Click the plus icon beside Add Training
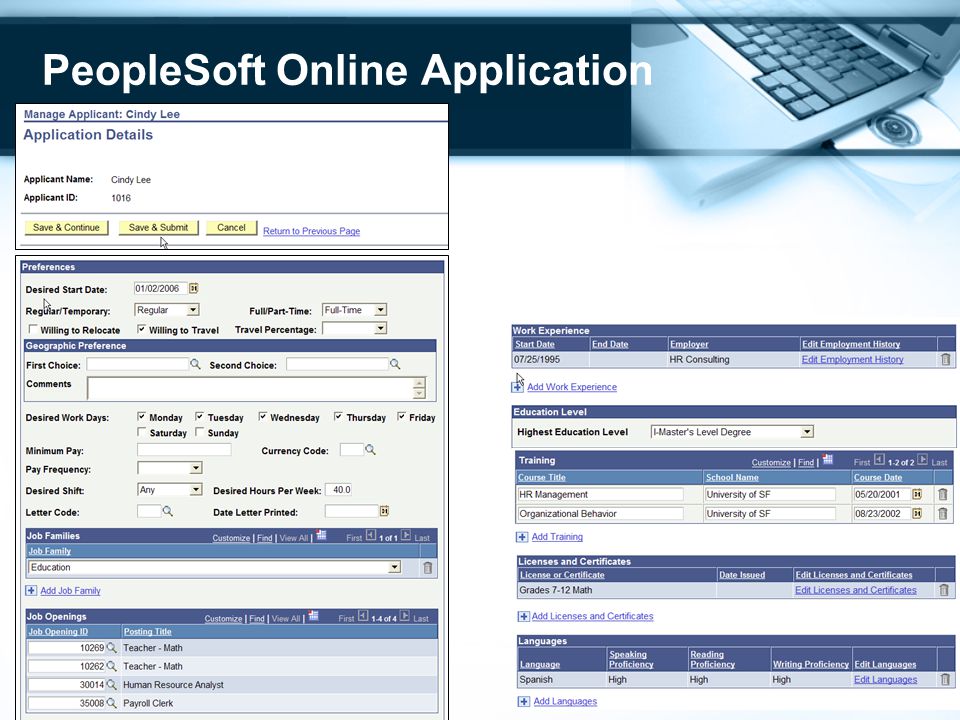This screenshot has width=960, height=720. [x=522, y=537]
